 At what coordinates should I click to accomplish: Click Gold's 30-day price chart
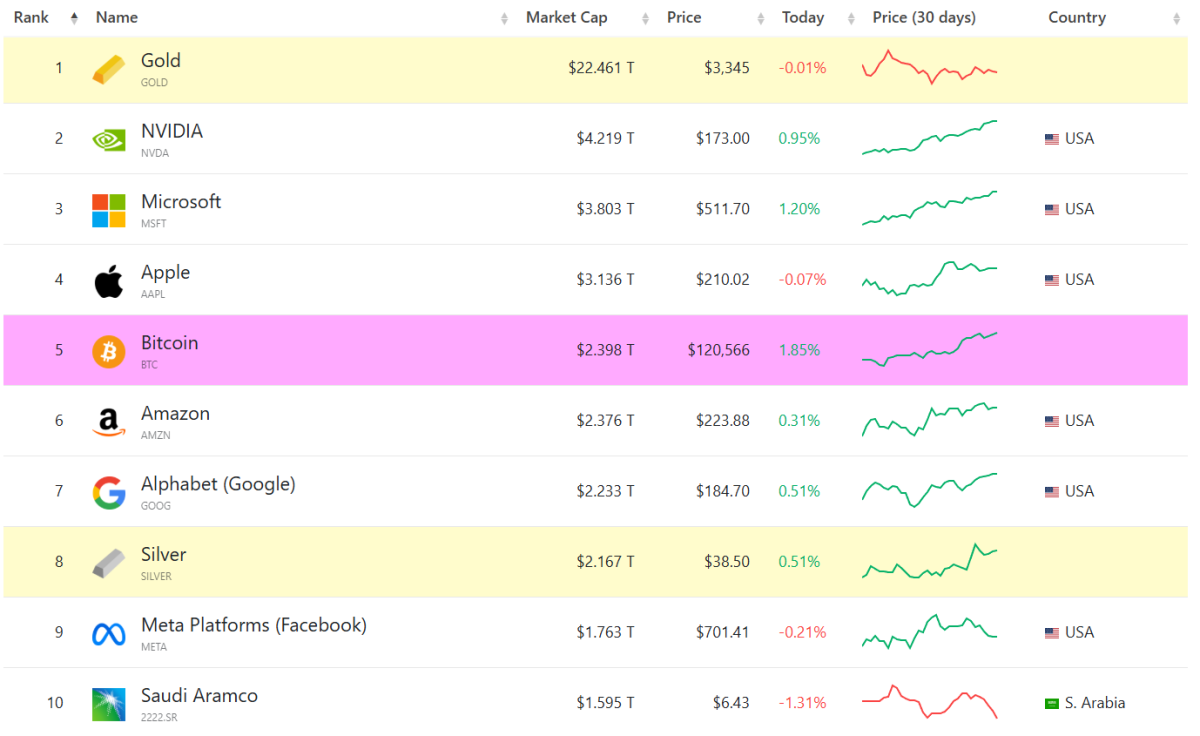[x=930, y=67]
